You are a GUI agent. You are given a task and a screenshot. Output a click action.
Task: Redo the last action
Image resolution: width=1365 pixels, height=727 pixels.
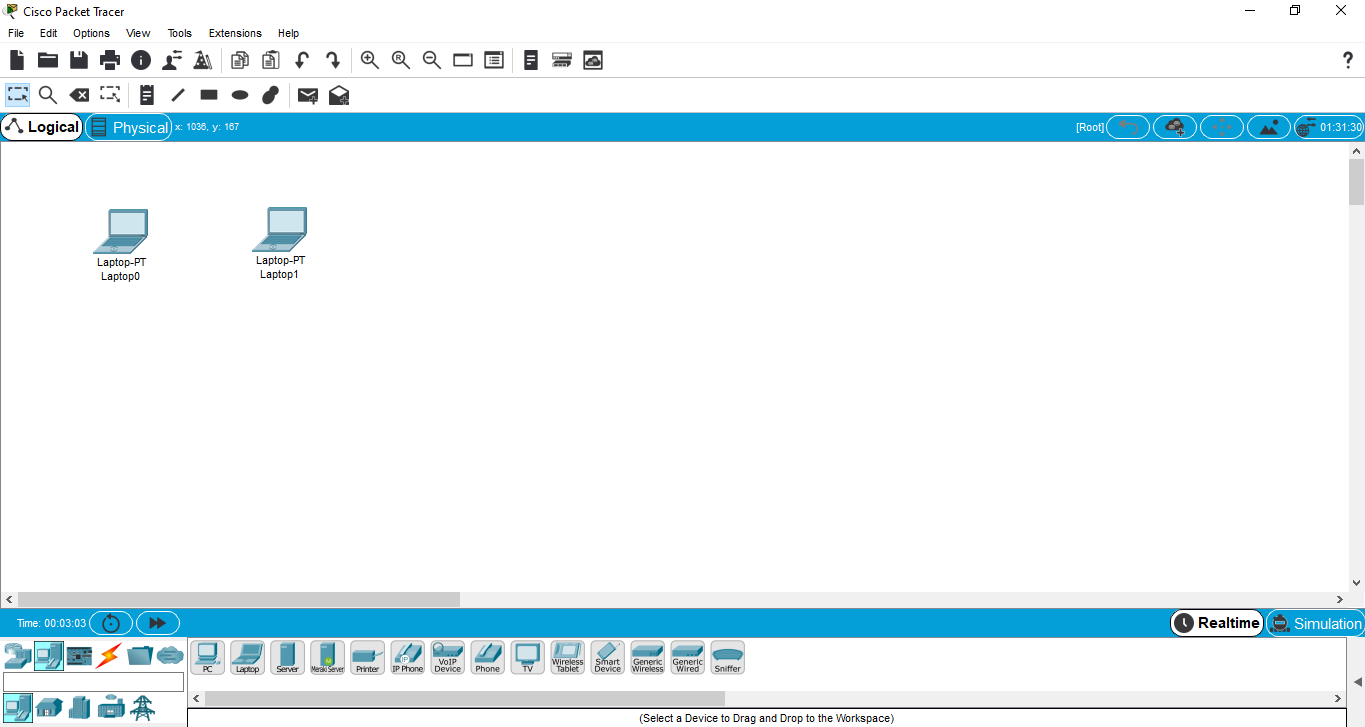click(x=333, y=60)
